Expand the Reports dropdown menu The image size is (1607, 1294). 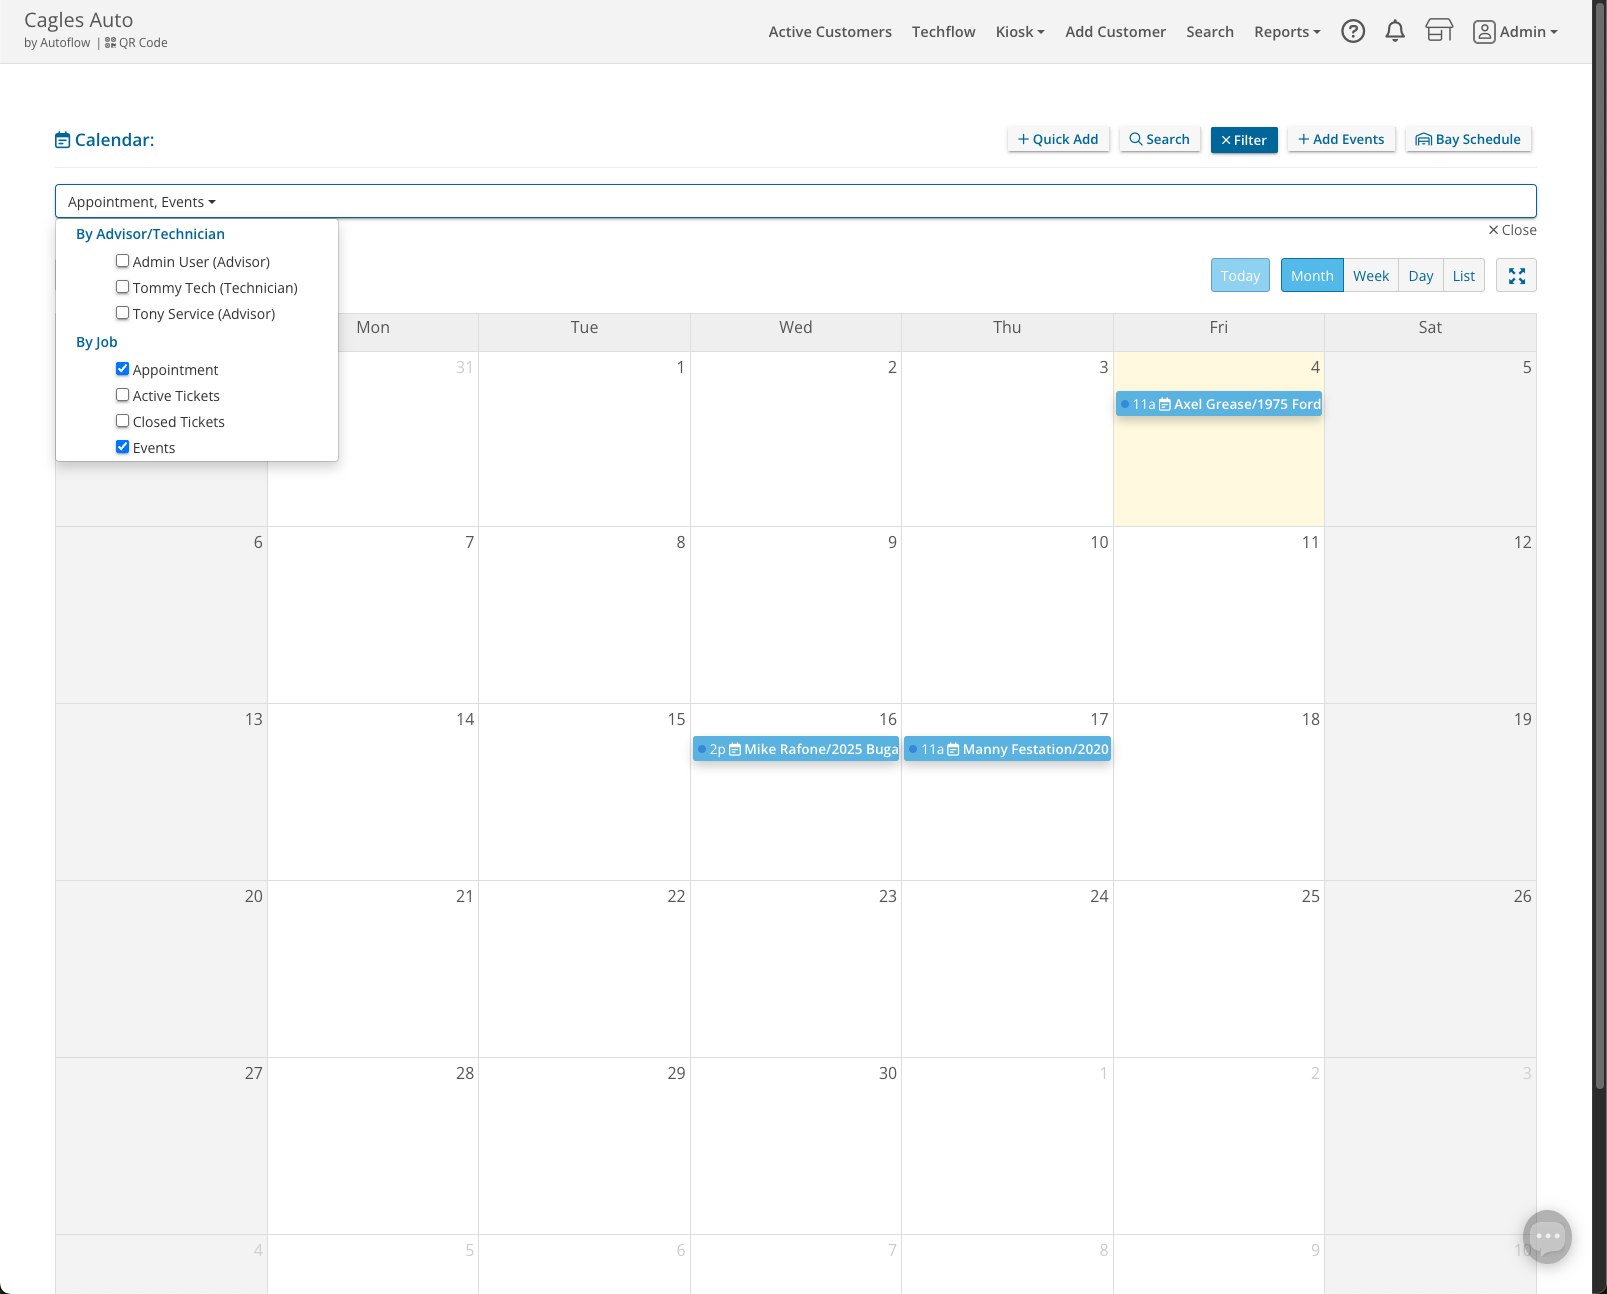[1286, 32]
